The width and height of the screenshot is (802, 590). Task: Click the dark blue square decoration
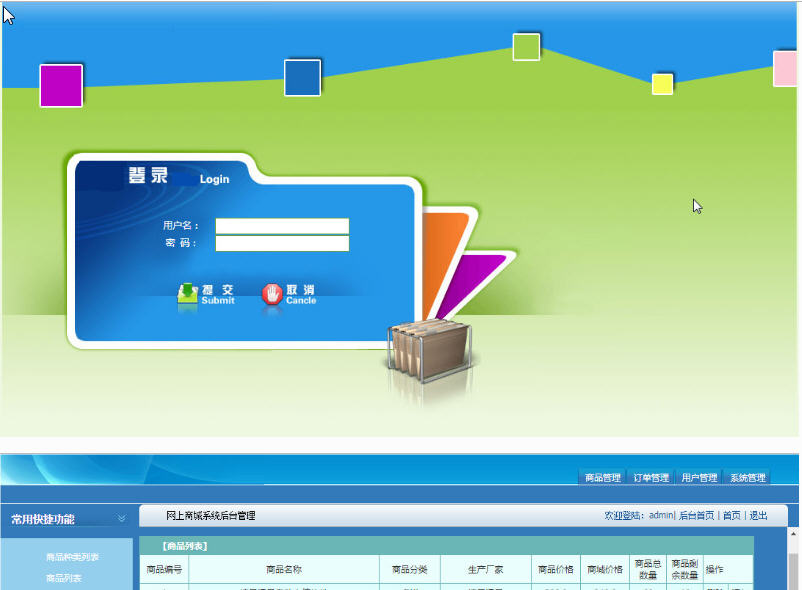click(302, 78)
